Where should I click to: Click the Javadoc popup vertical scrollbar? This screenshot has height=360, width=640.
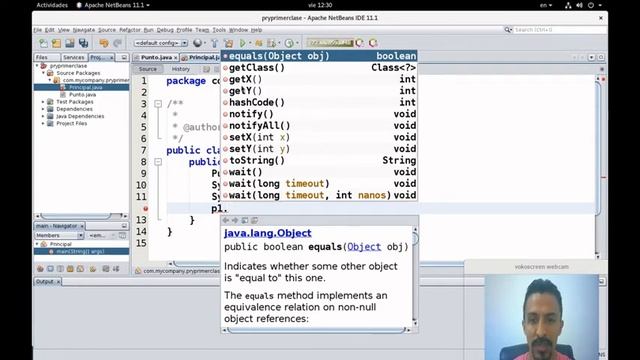tap(415, 276)
